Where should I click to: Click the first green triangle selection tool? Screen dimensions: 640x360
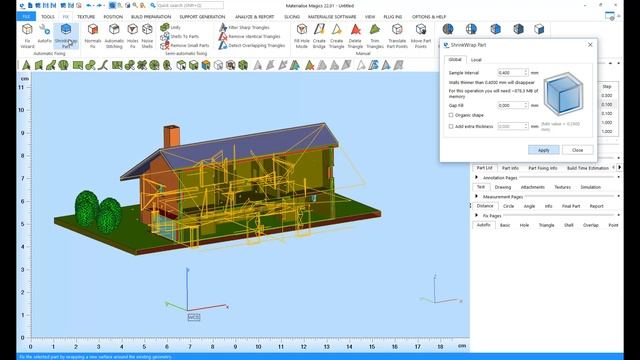(27, 65)
